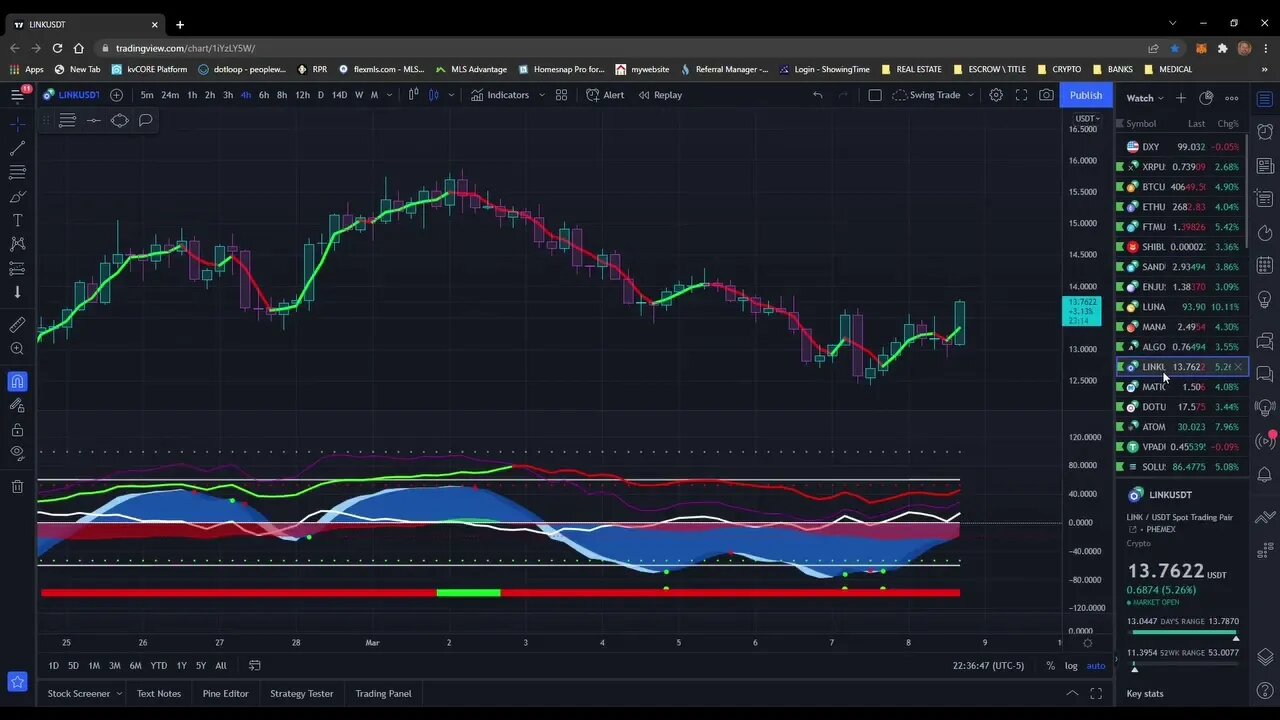Screen dimensions: 1280x720
Task: Open the alerts clock icon in sidebar
Action: click(x=1265, y=131)
